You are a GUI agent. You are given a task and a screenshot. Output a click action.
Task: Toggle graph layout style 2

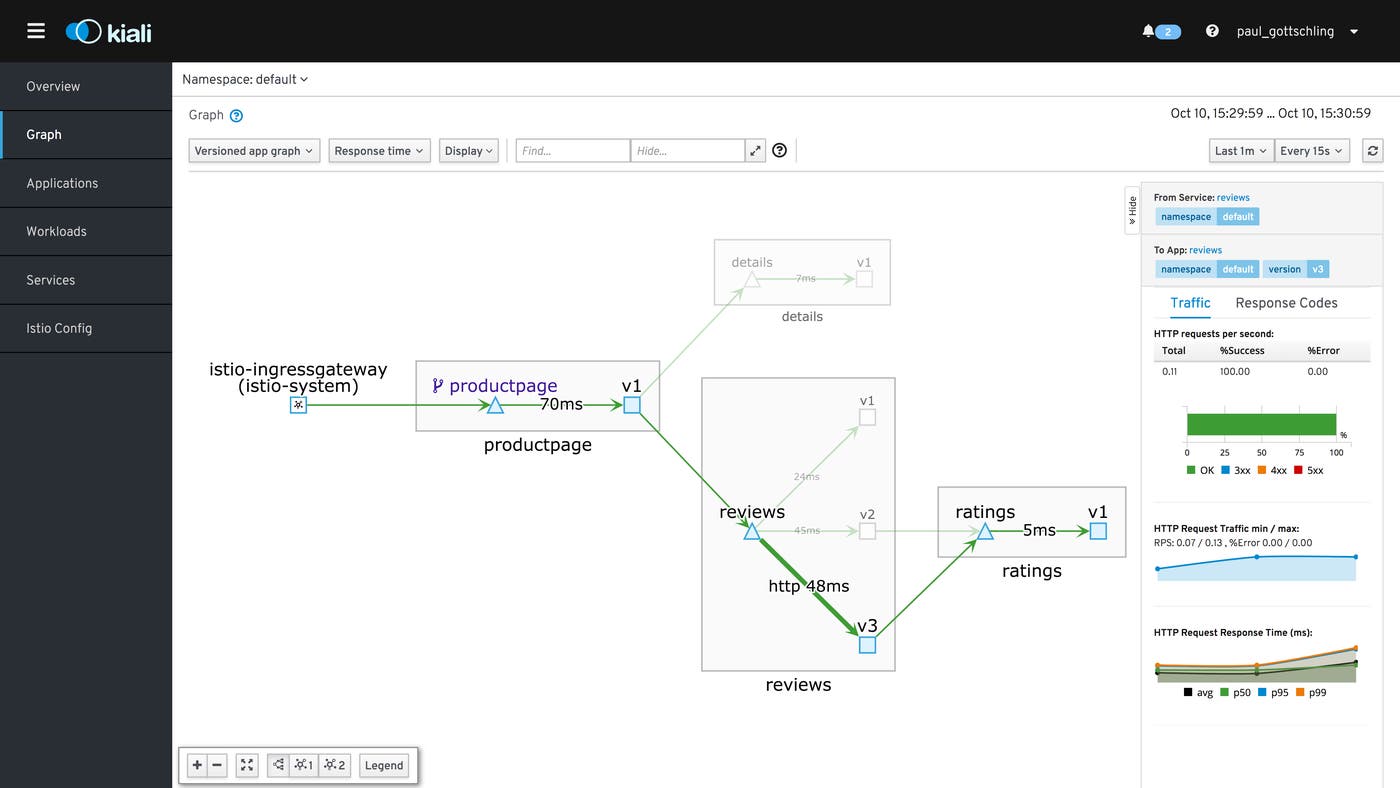point(335,765)
